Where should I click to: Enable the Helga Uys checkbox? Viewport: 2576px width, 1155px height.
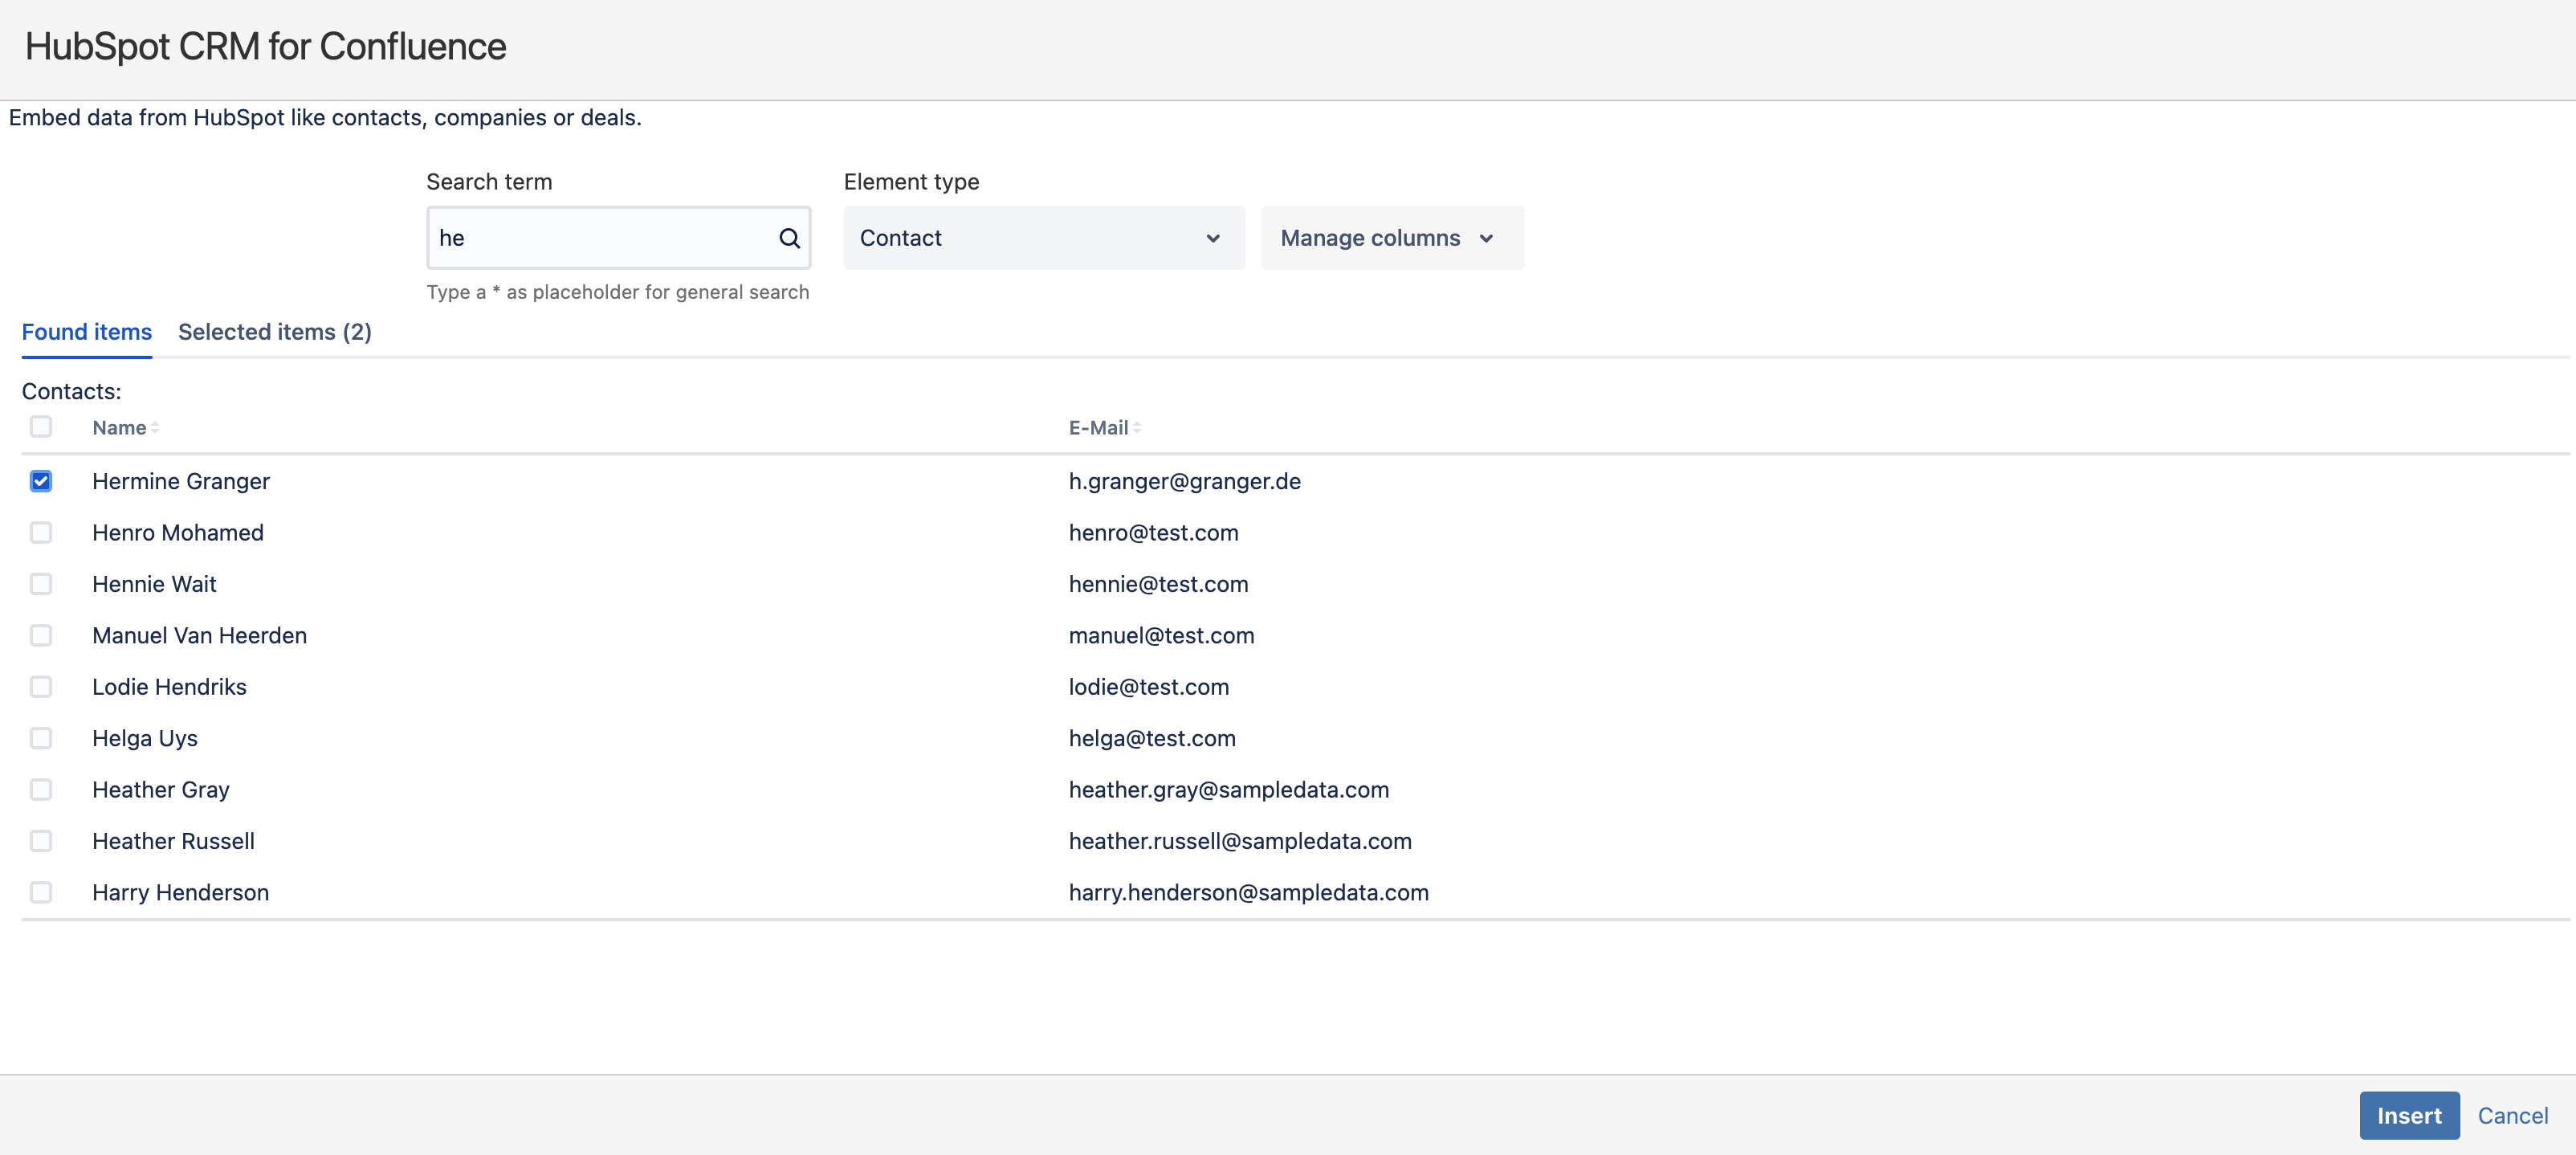click(x=41, y=738)
